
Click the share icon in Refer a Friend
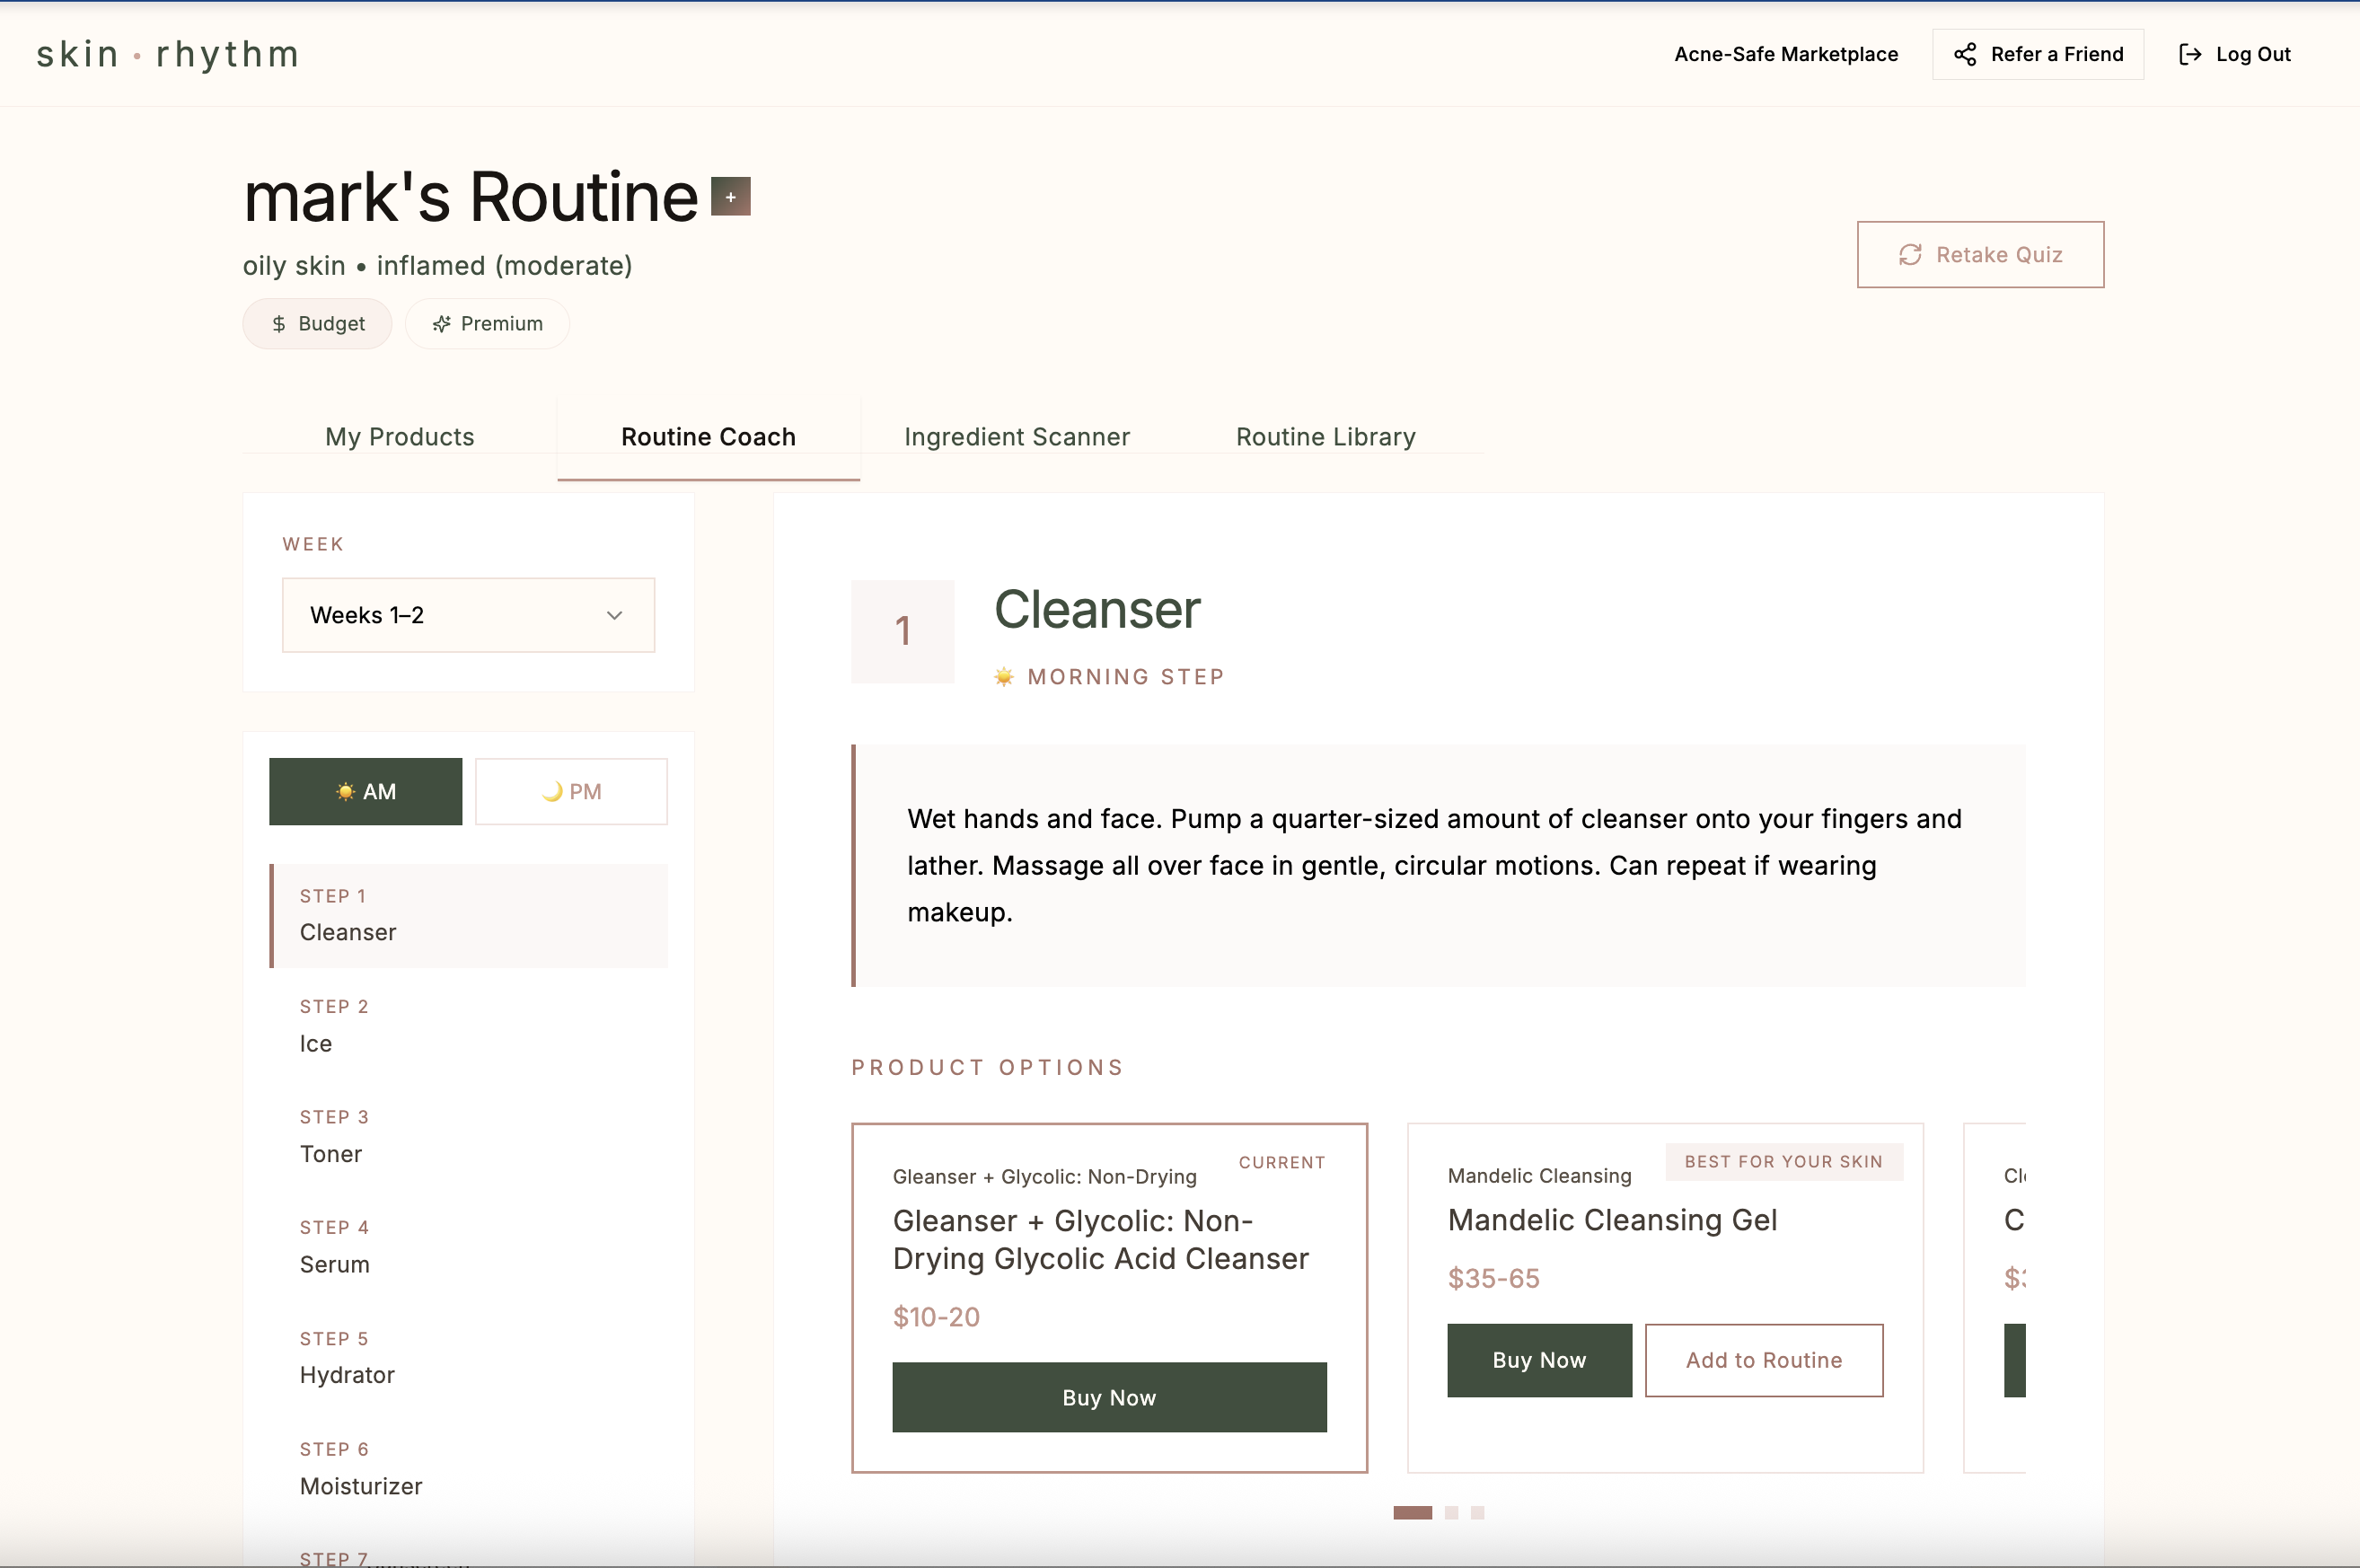tap(1964, 54)
